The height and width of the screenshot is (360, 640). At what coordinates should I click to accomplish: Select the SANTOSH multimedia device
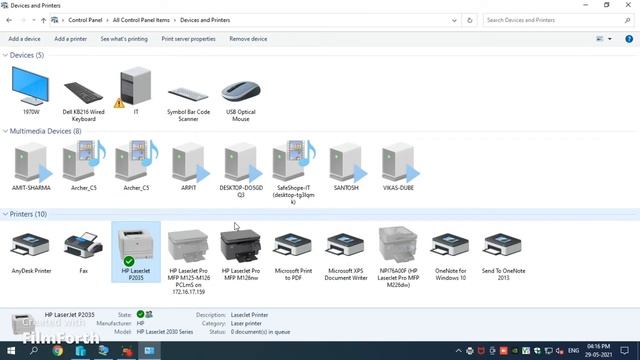point(346,167)
